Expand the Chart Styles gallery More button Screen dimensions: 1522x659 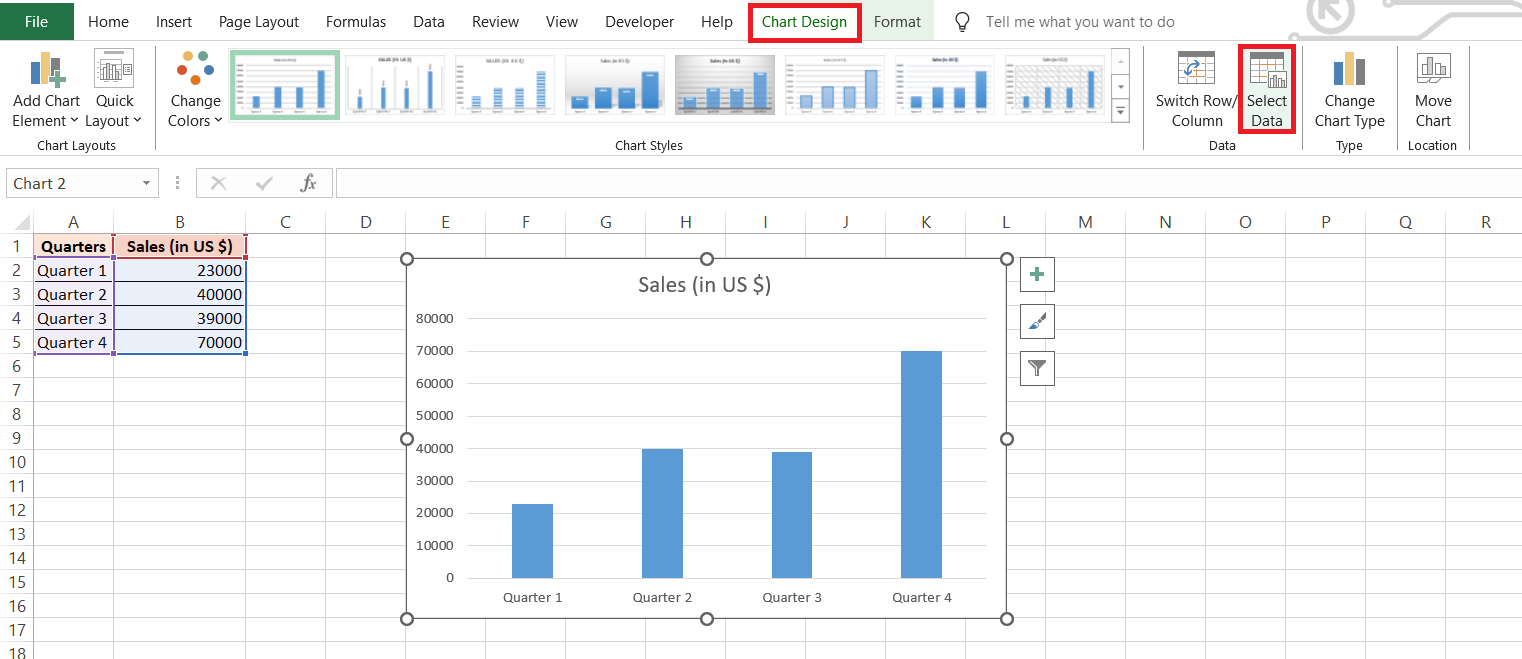pyautogui.click(x=1120, y=110)
